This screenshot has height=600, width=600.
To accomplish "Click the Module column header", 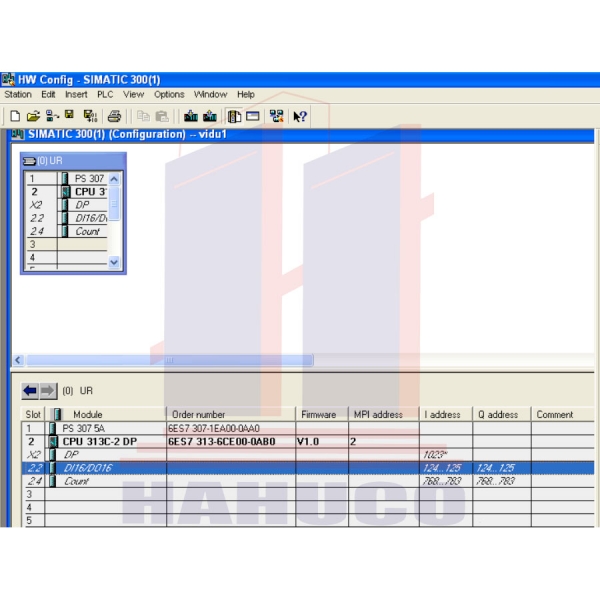I will [x=106, y=414].
